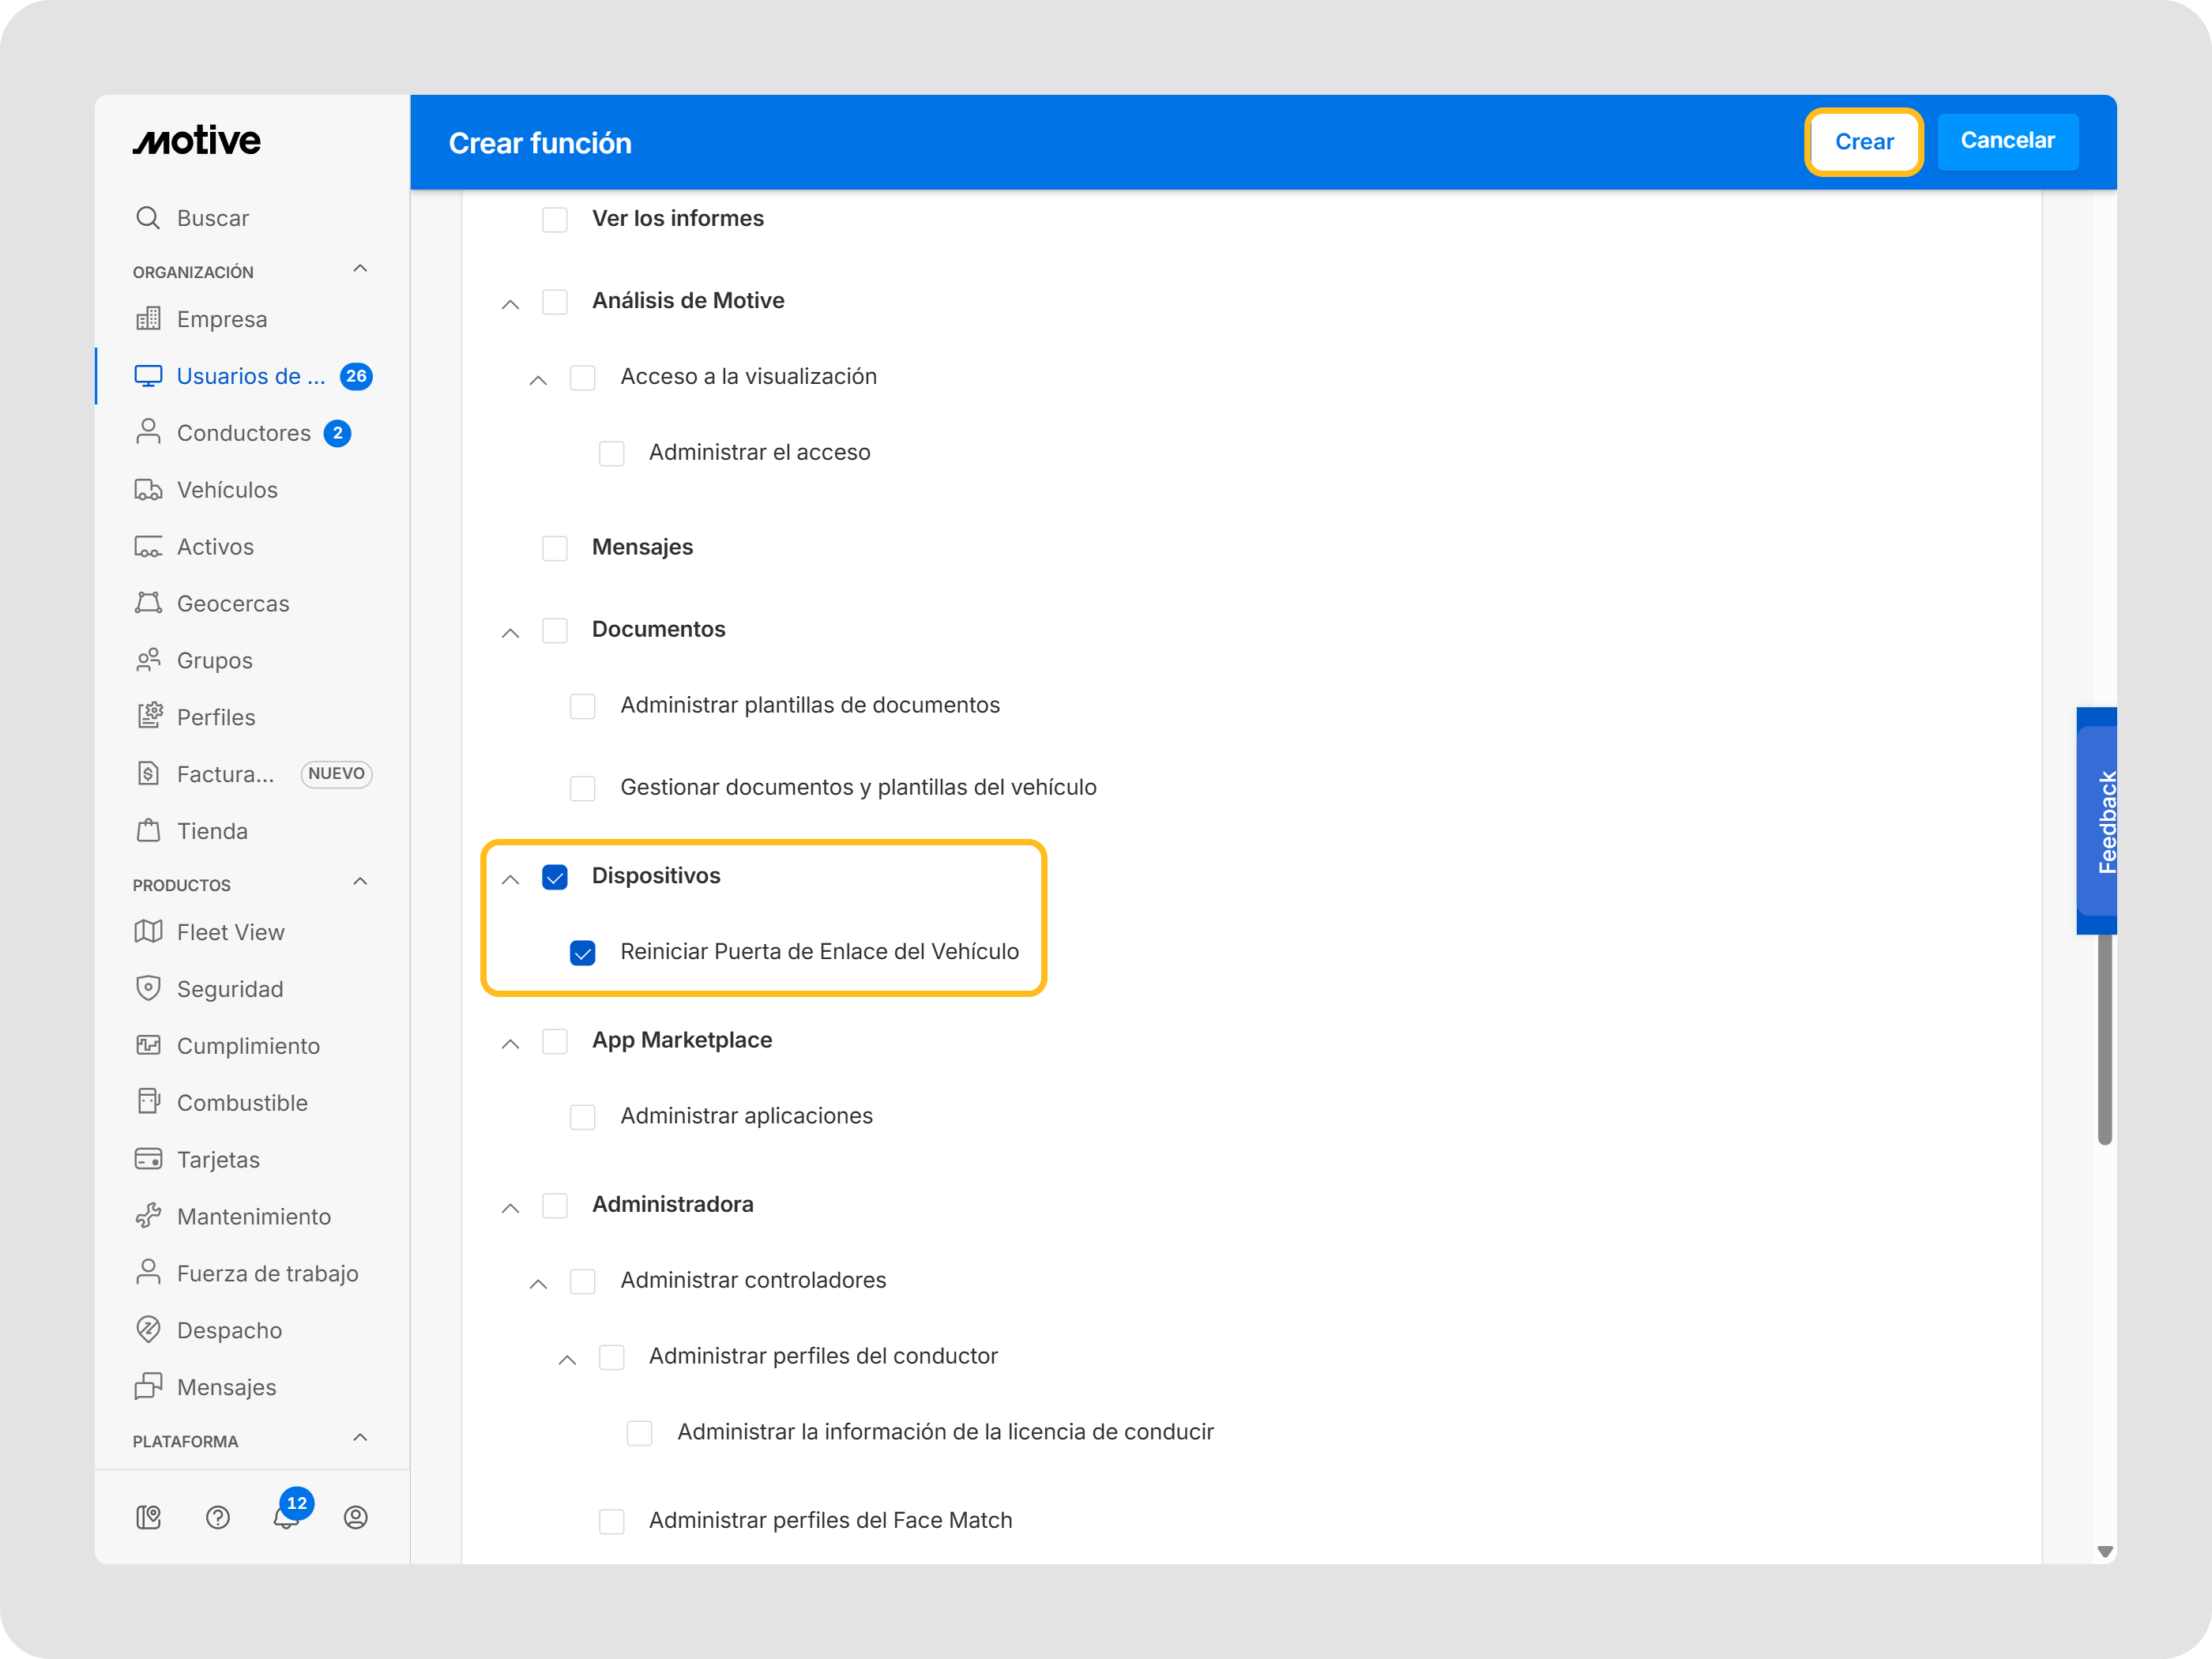The height and width of the screenshot is (1659, 2212).
Task: Collapse the Documentos section chevron
Action: point(511,632)
